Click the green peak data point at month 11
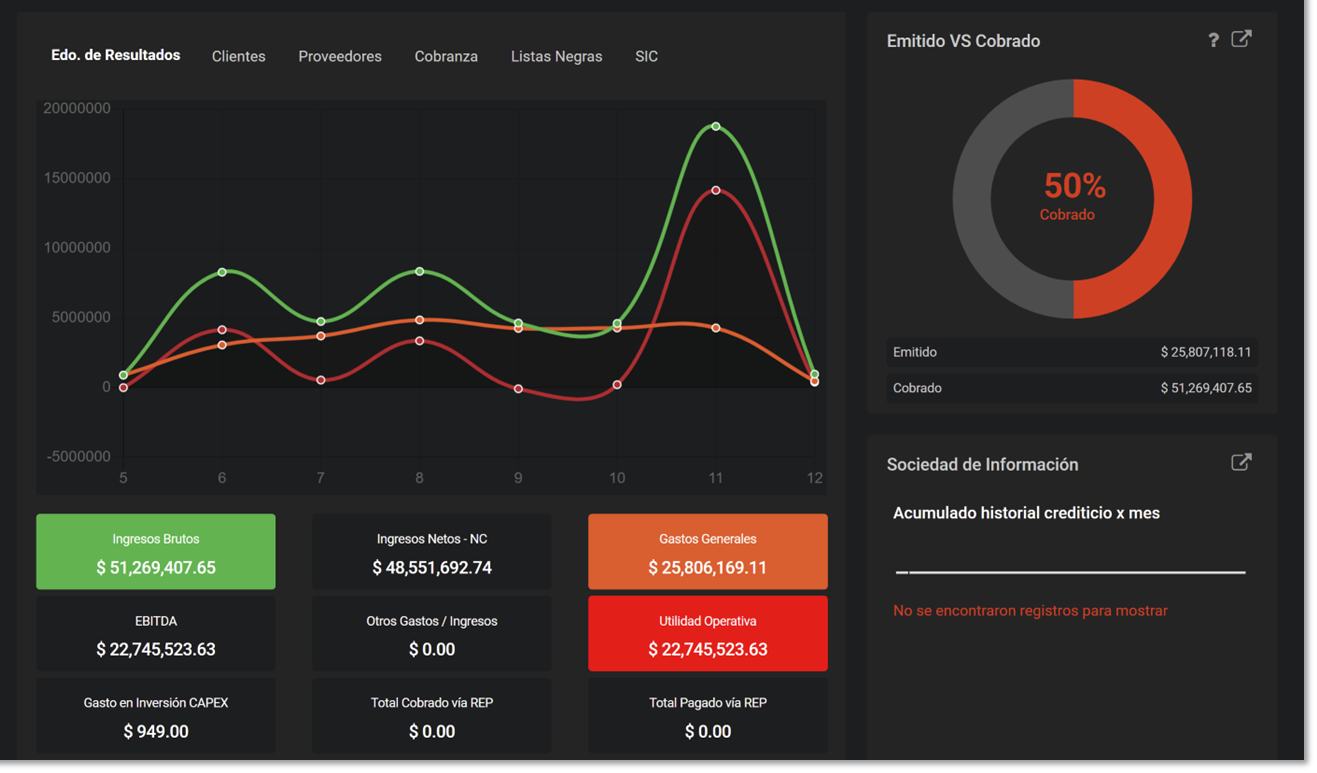Viewport: 1317px width, 773px height. (x=715, y=125)
